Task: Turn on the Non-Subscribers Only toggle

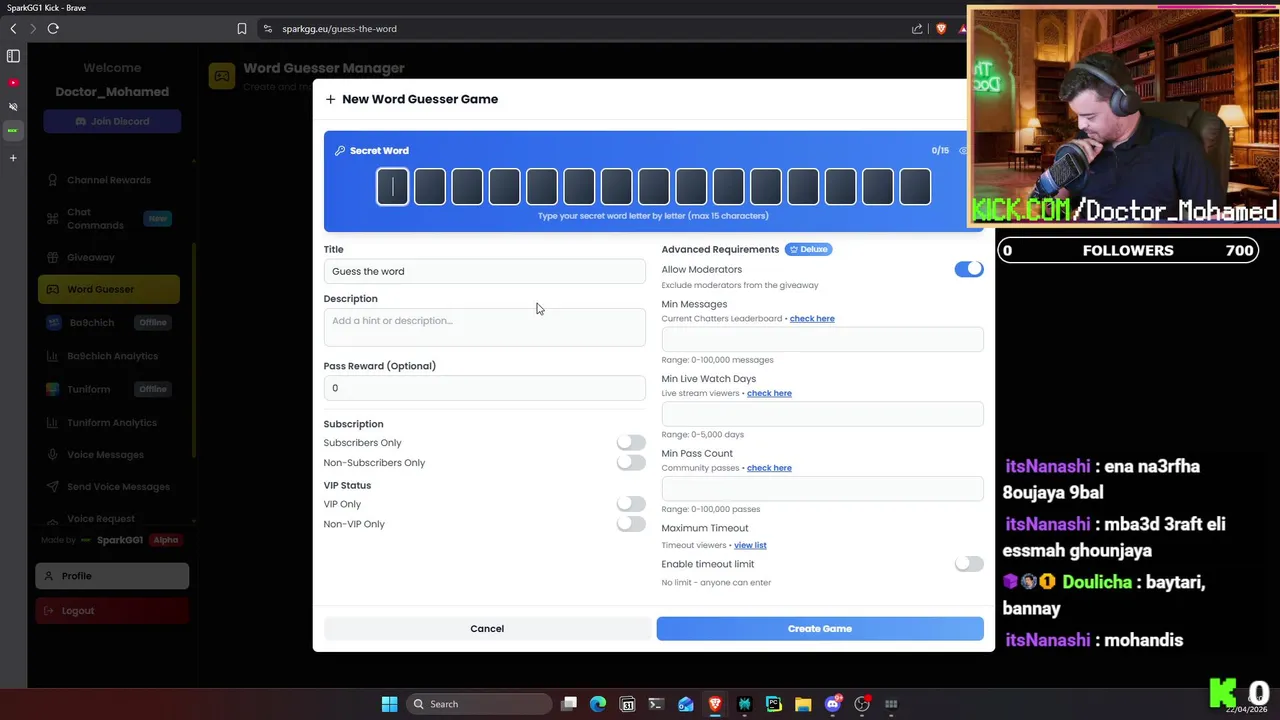Action: pyautogui.click(x=631, y=462)
